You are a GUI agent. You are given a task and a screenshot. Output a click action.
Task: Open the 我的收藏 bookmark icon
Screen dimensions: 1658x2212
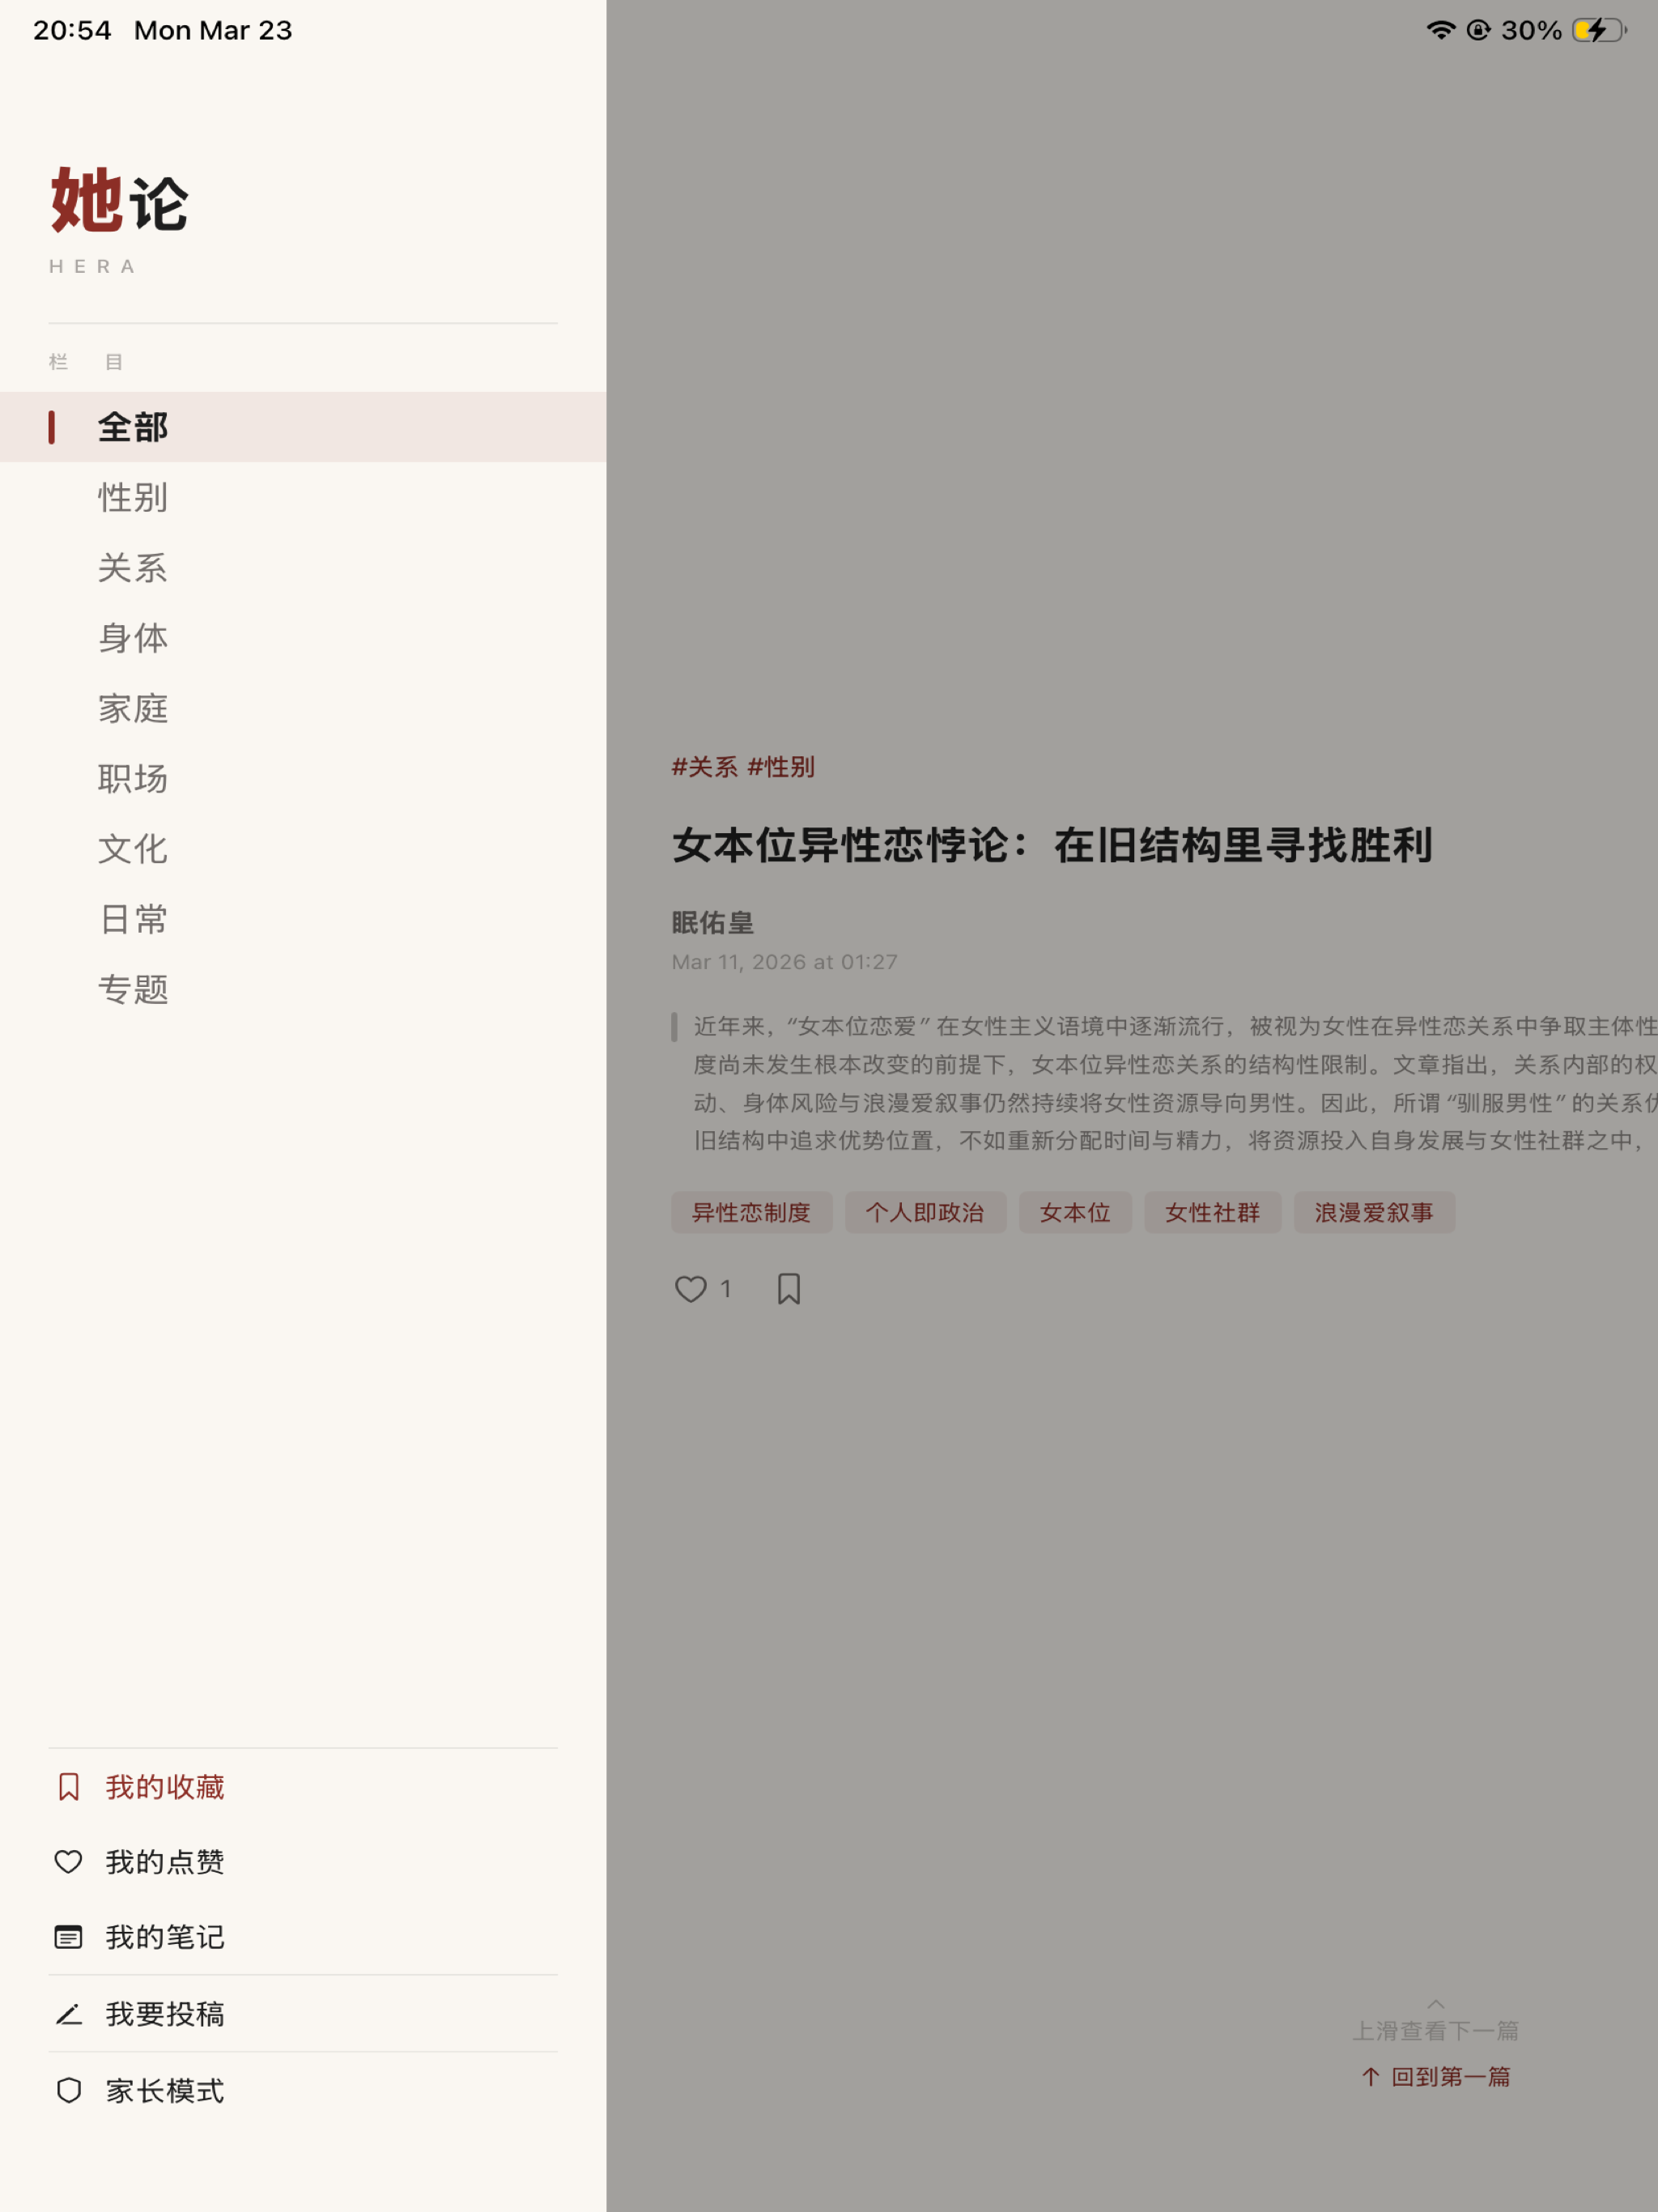[68, 1787]
